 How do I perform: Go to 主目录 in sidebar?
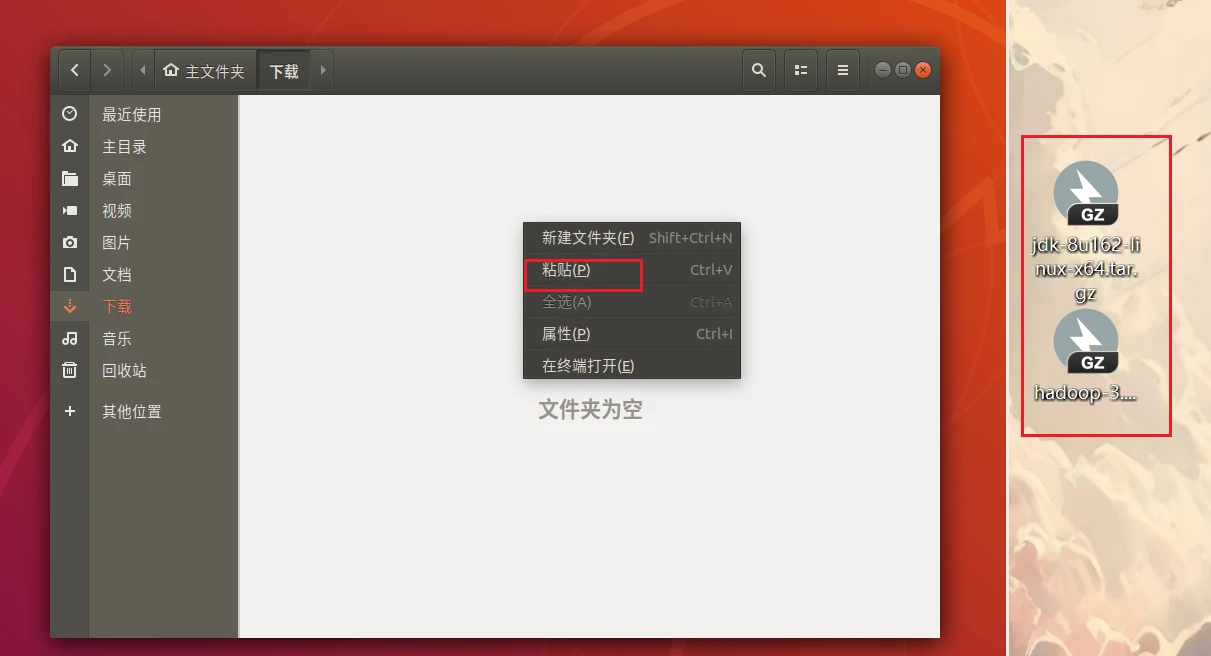coord(124,147)
